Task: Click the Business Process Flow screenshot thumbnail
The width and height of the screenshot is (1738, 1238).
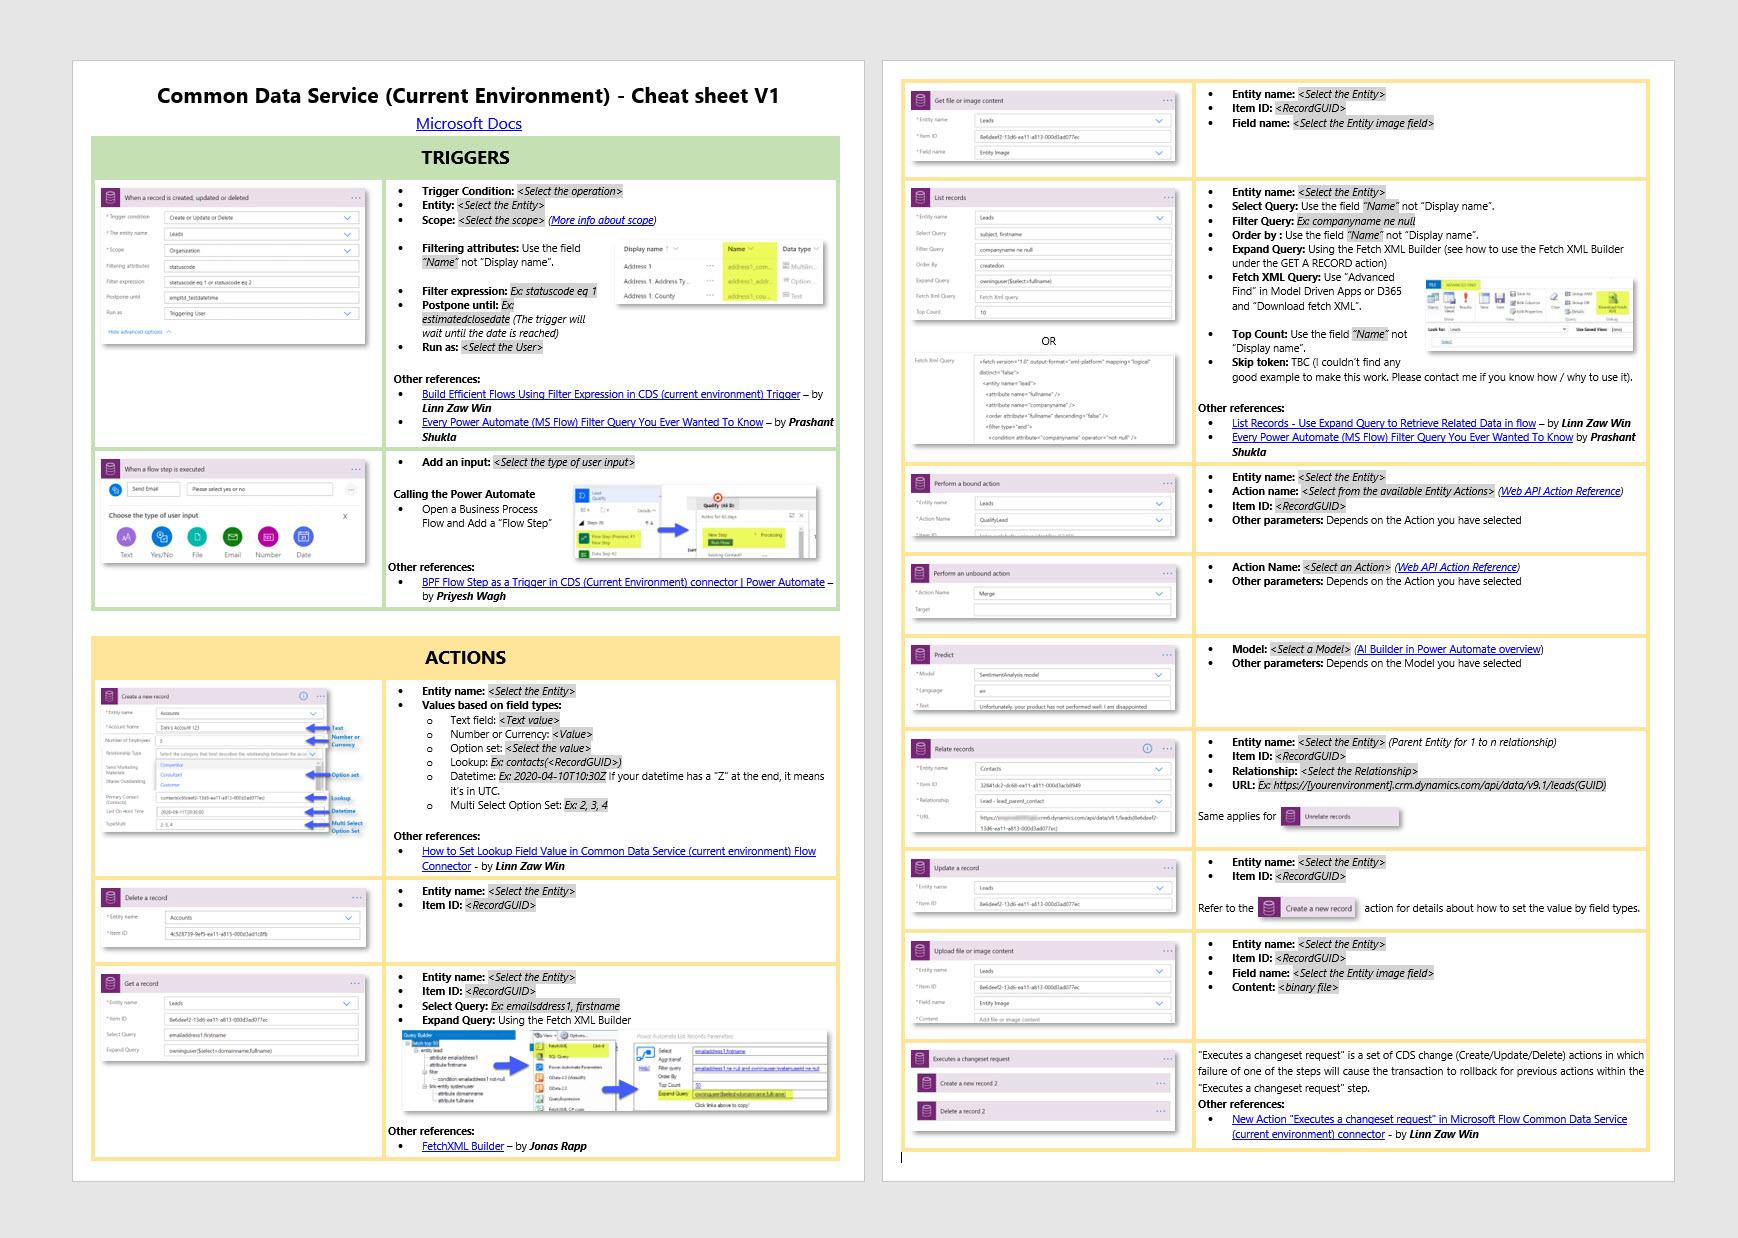Action: pyautogui.click(x=696, y=522)
